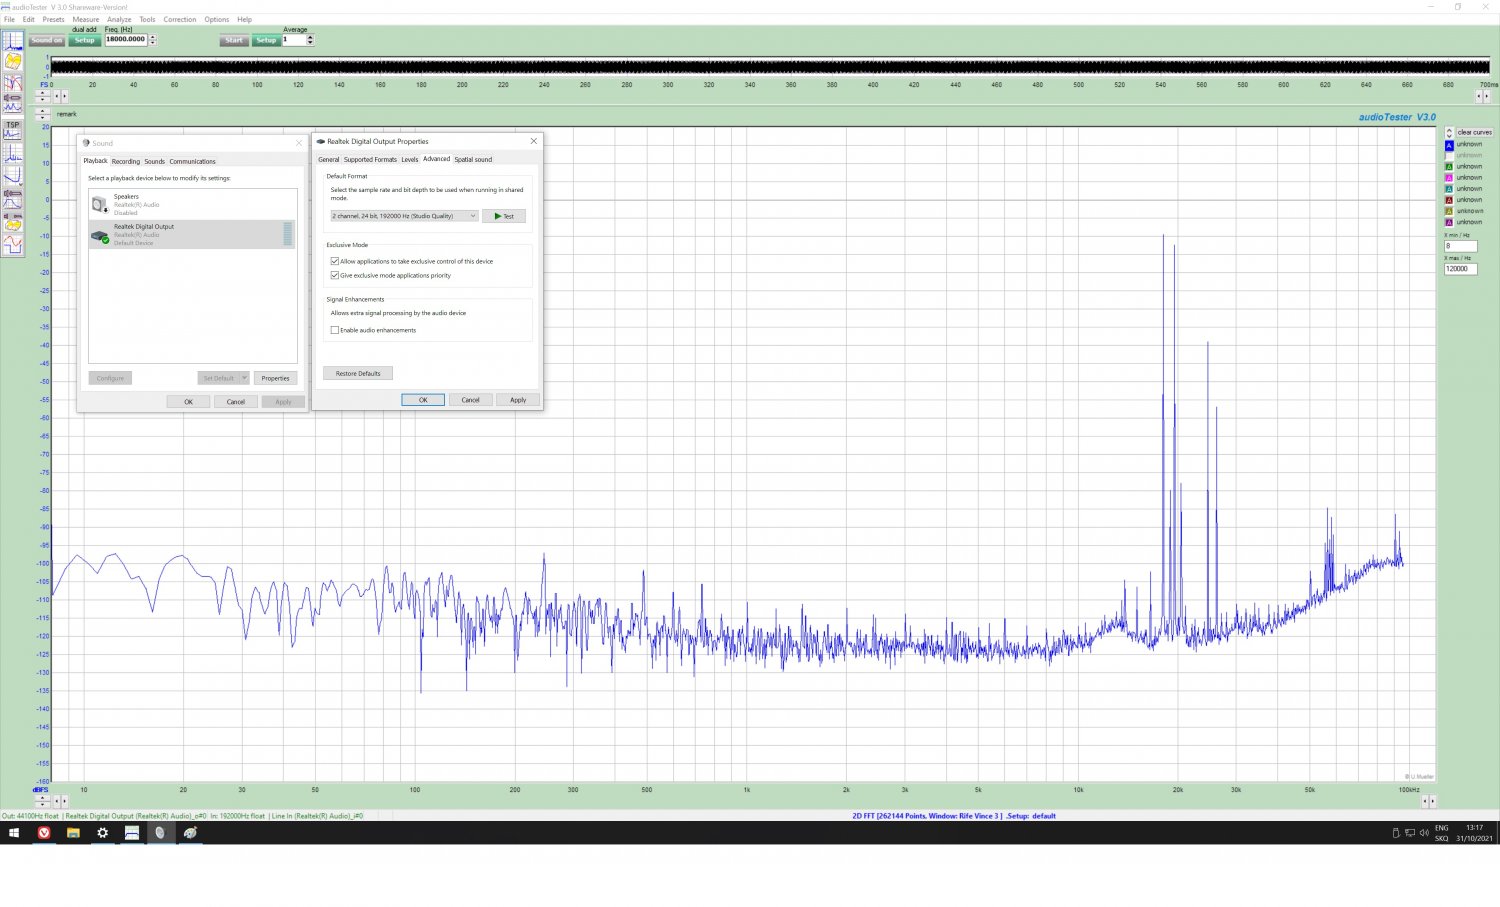Image resolution: width=1500 pixels, height=907 pixels.
Task: Click the clear curves button
Action: coord(1475,132)
